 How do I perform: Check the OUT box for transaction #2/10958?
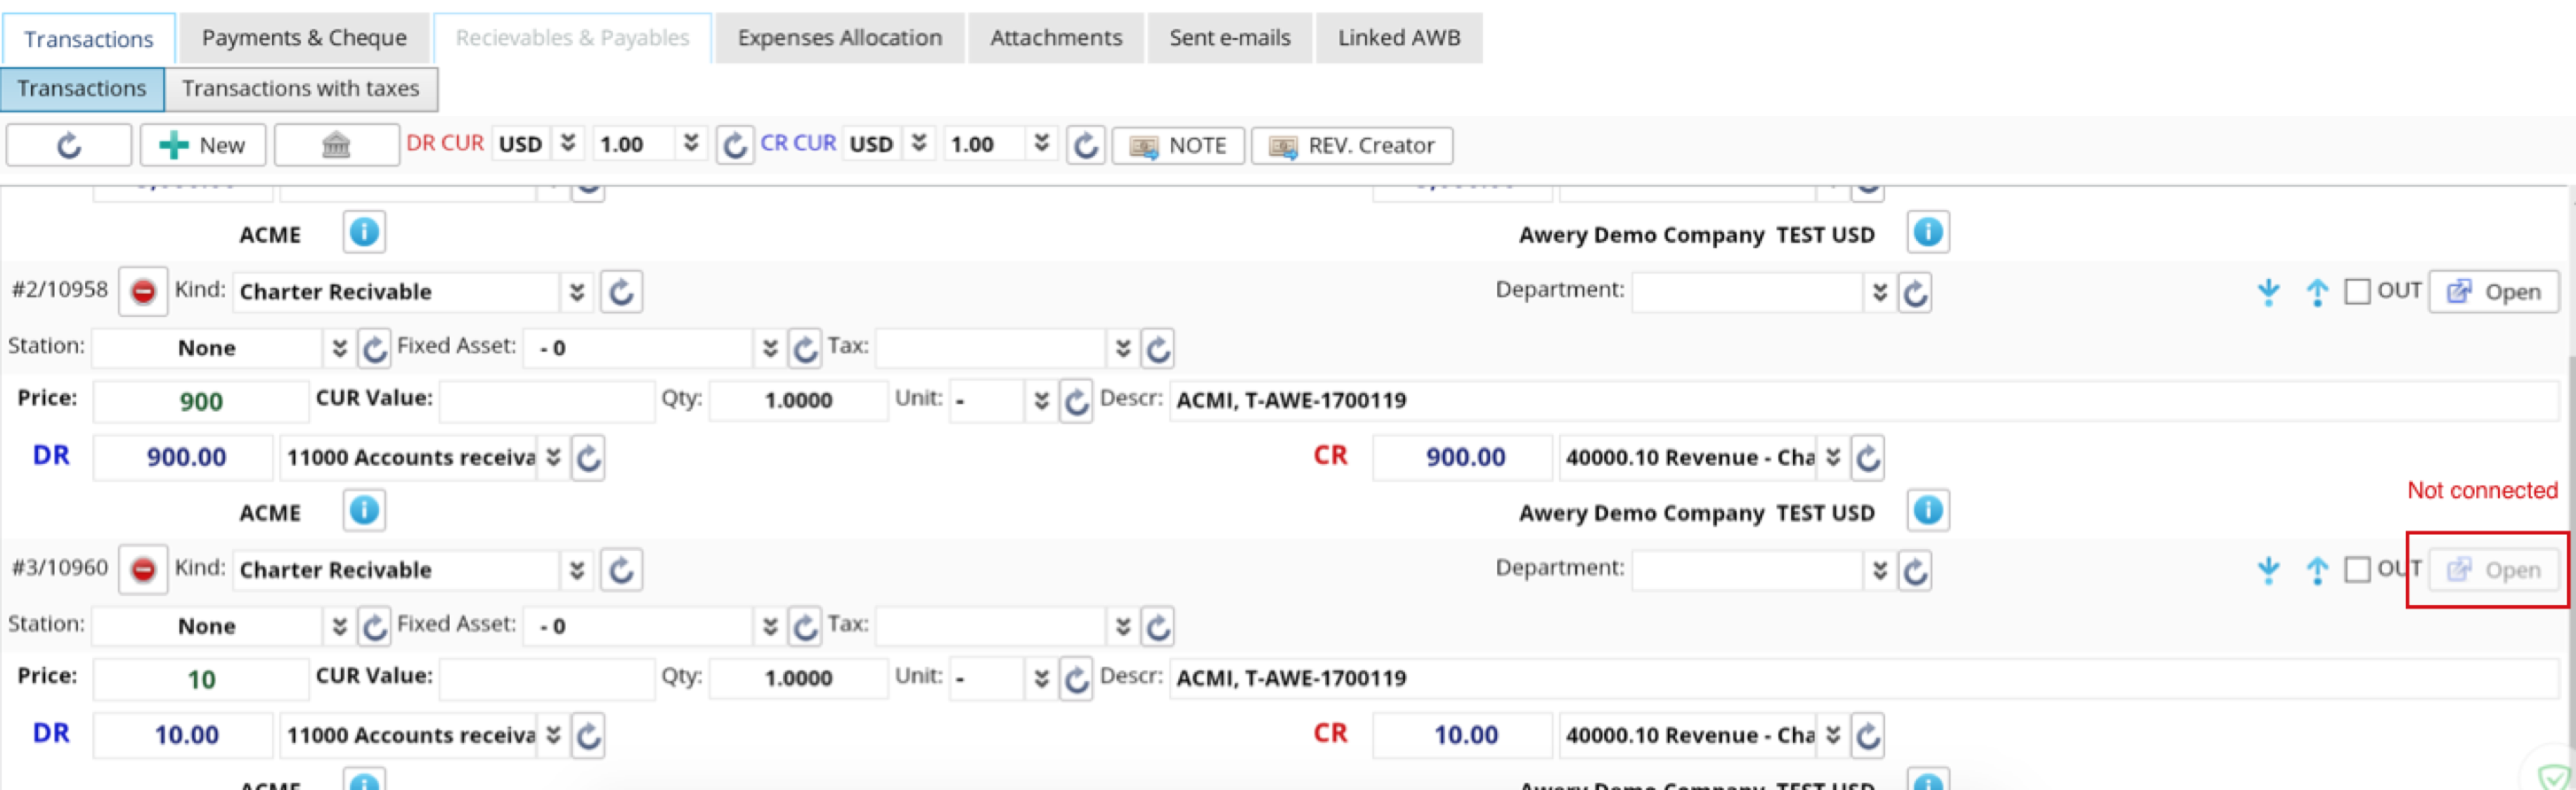pyautogui.click(x=2356, y=291)
